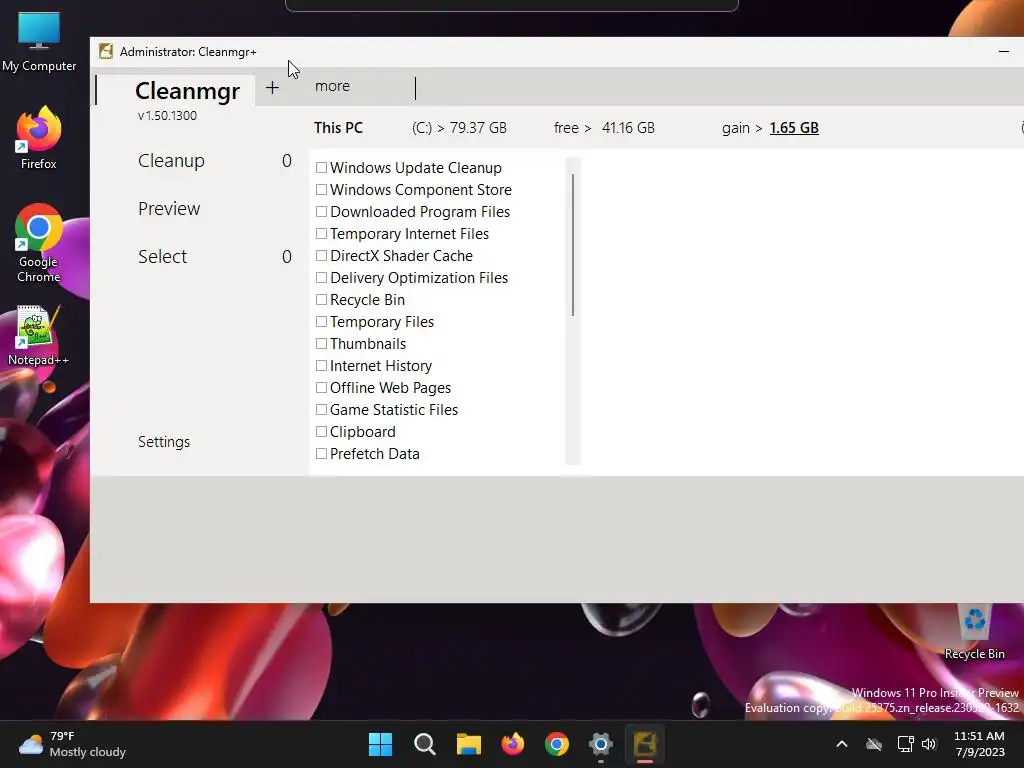Click the cleanup list scrollbar thumb

point(573,246)
